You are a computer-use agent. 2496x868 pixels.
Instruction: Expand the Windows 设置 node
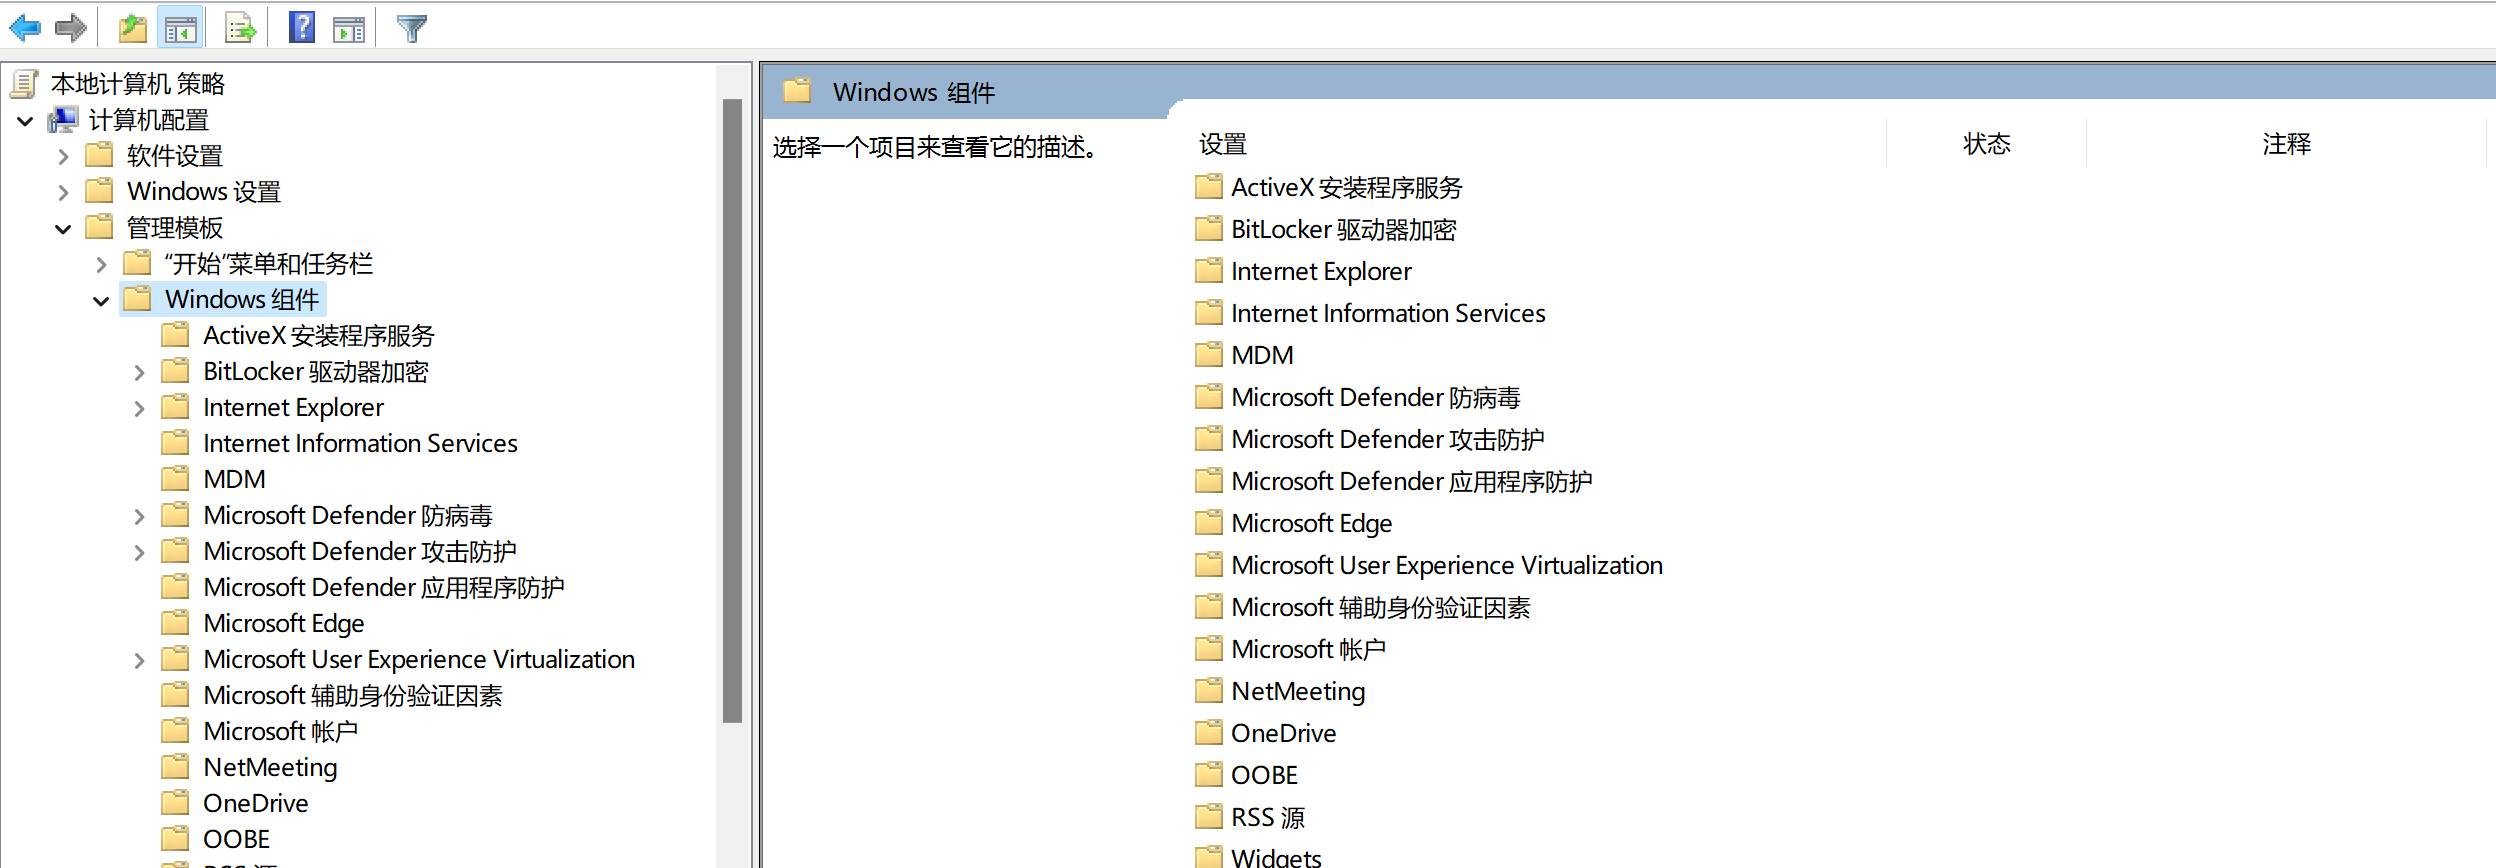coord(63,192)
